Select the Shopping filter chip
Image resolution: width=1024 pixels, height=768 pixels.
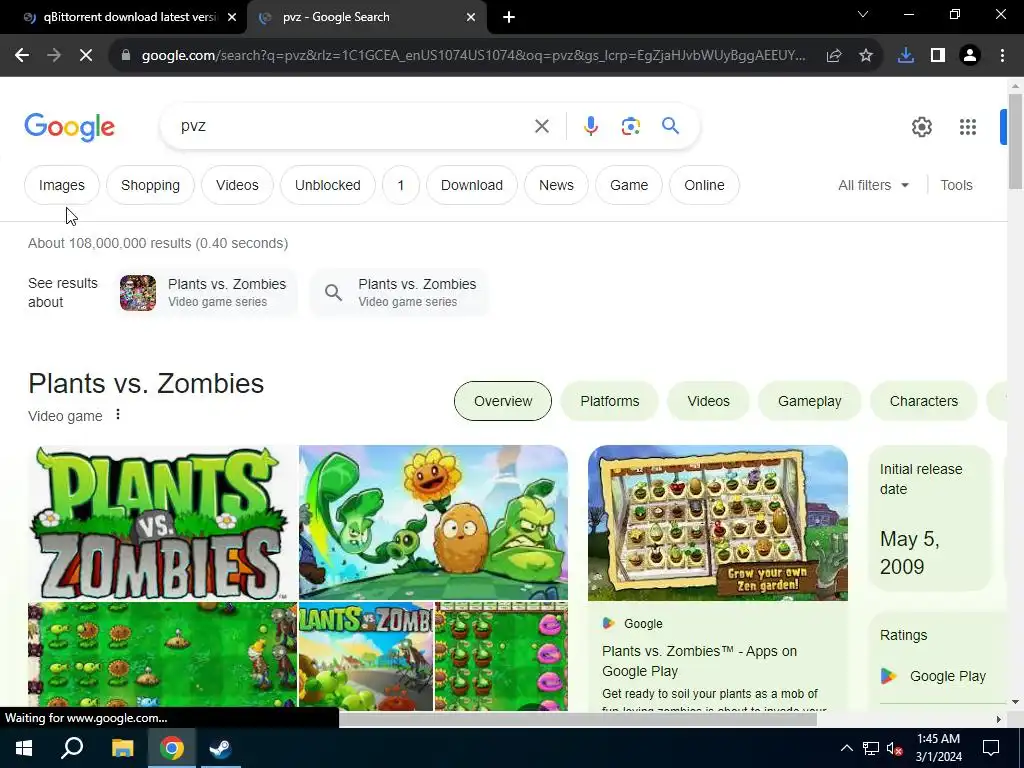[150, 185]
